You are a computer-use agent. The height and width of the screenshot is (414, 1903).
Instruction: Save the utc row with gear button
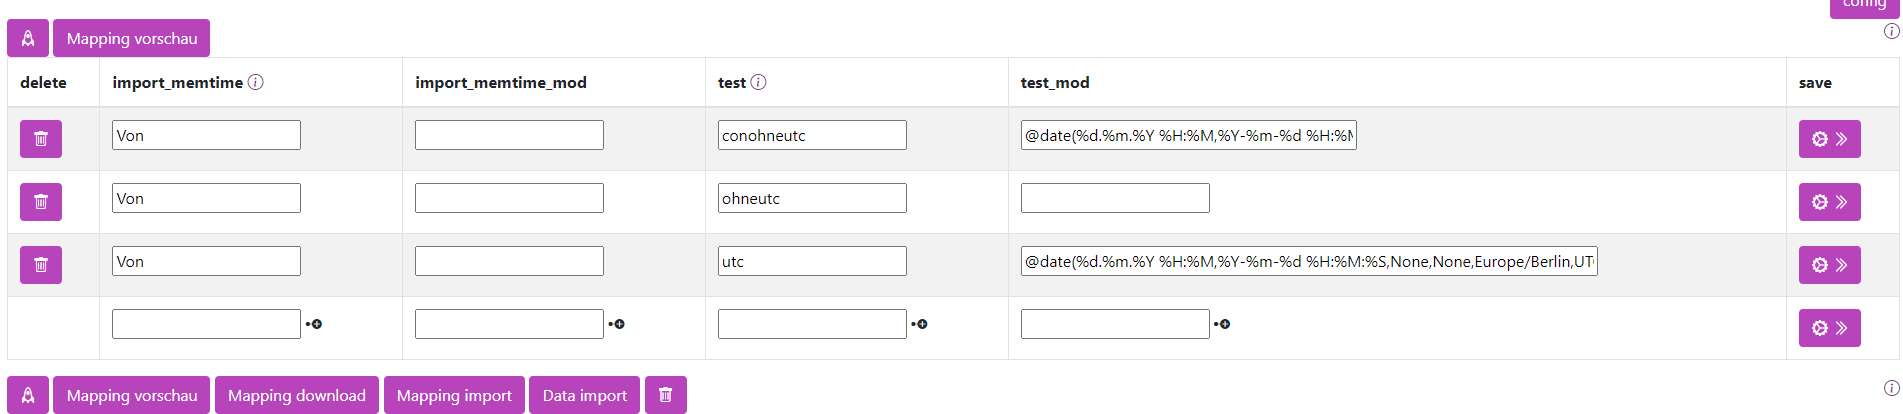1829,265
